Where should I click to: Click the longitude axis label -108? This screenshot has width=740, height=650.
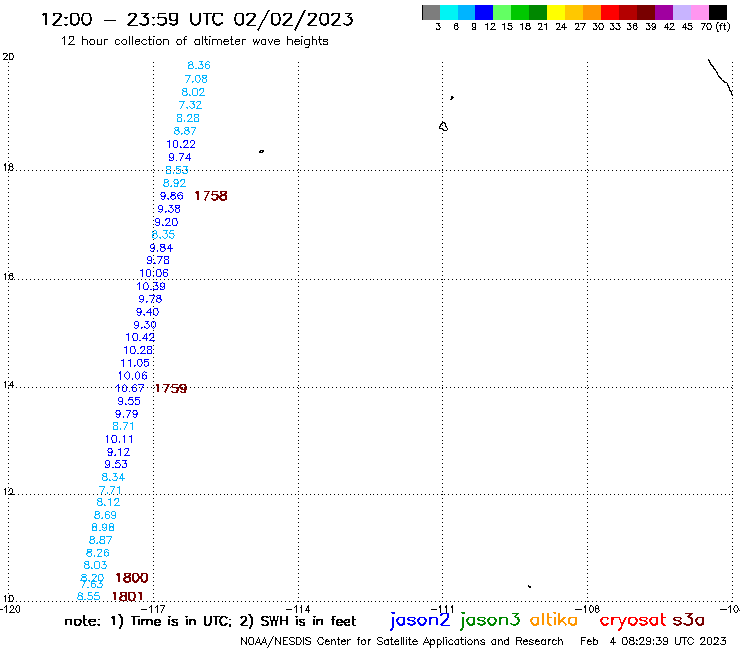coord(587,608)
